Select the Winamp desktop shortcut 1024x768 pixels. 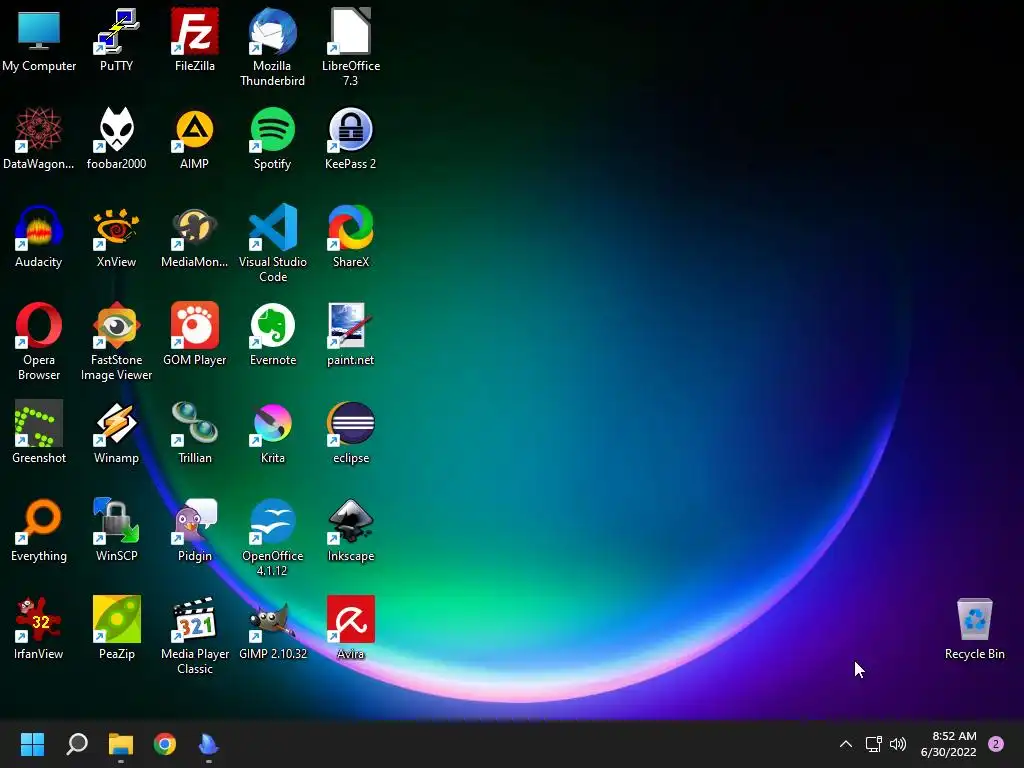[x=116, y=432]
